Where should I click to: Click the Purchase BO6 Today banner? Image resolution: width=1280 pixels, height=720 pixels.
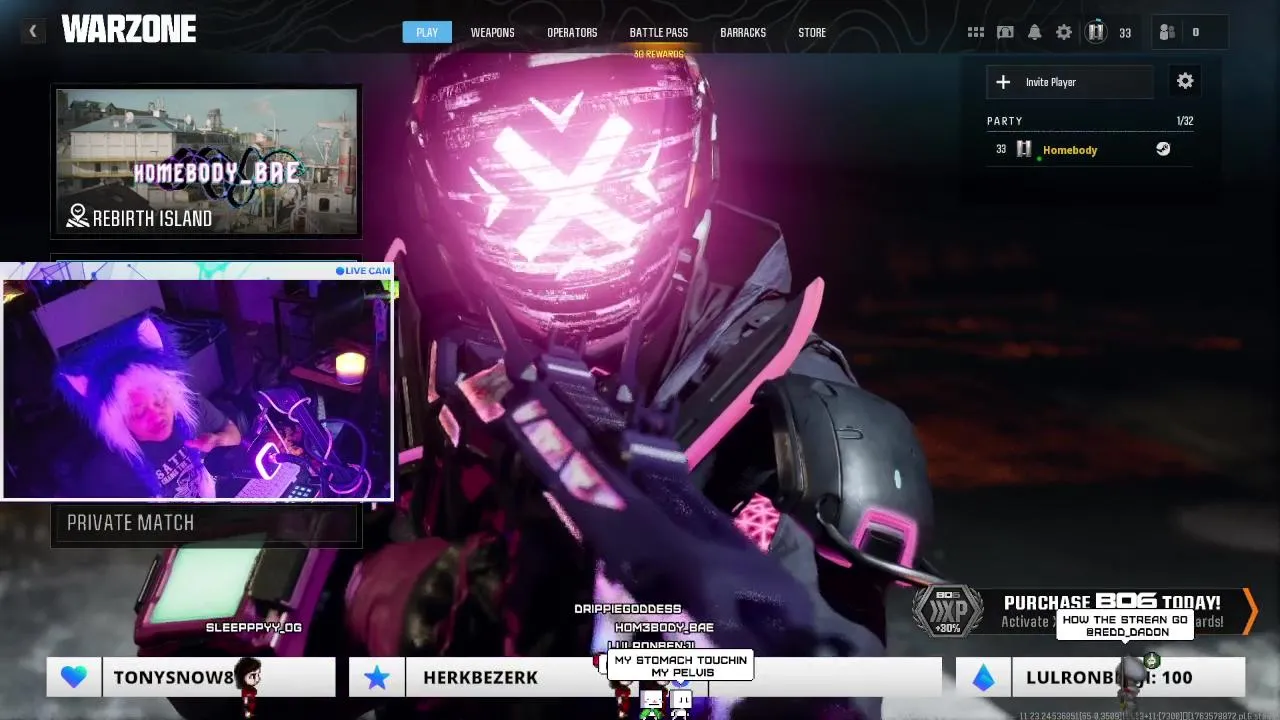1085,611
